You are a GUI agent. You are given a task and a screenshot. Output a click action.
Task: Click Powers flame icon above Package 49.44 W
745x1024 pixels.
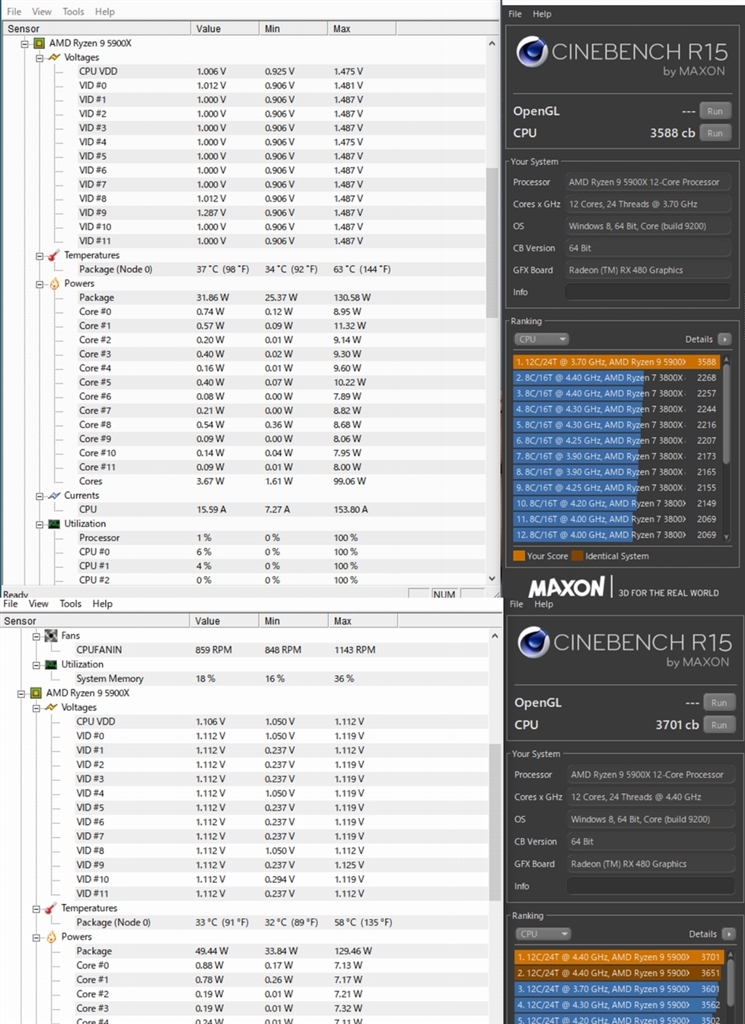pyautogui.click(x=52, y=937)
